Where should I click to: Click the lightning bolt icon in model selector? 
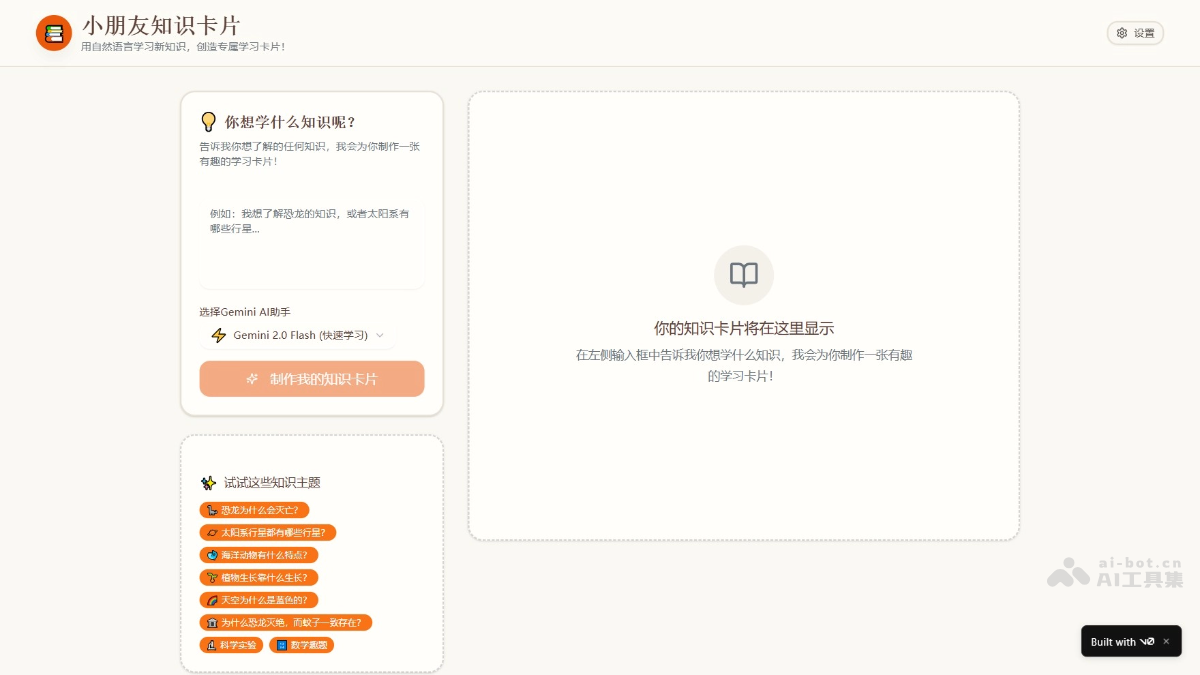pos(219,336)
